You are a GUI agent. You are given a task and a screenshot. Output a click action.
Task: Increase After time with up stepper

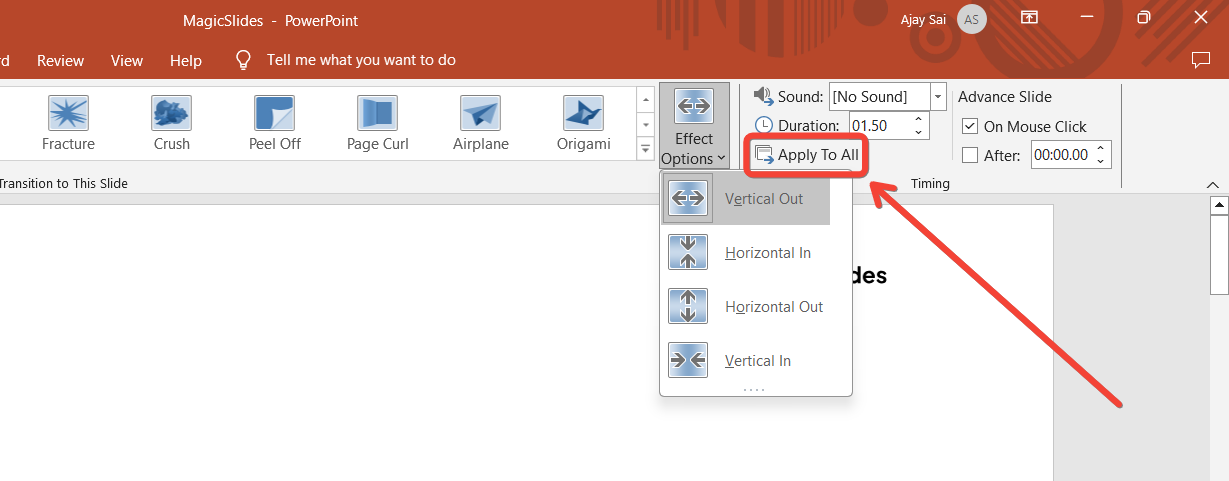click(x=1101, y=149)
